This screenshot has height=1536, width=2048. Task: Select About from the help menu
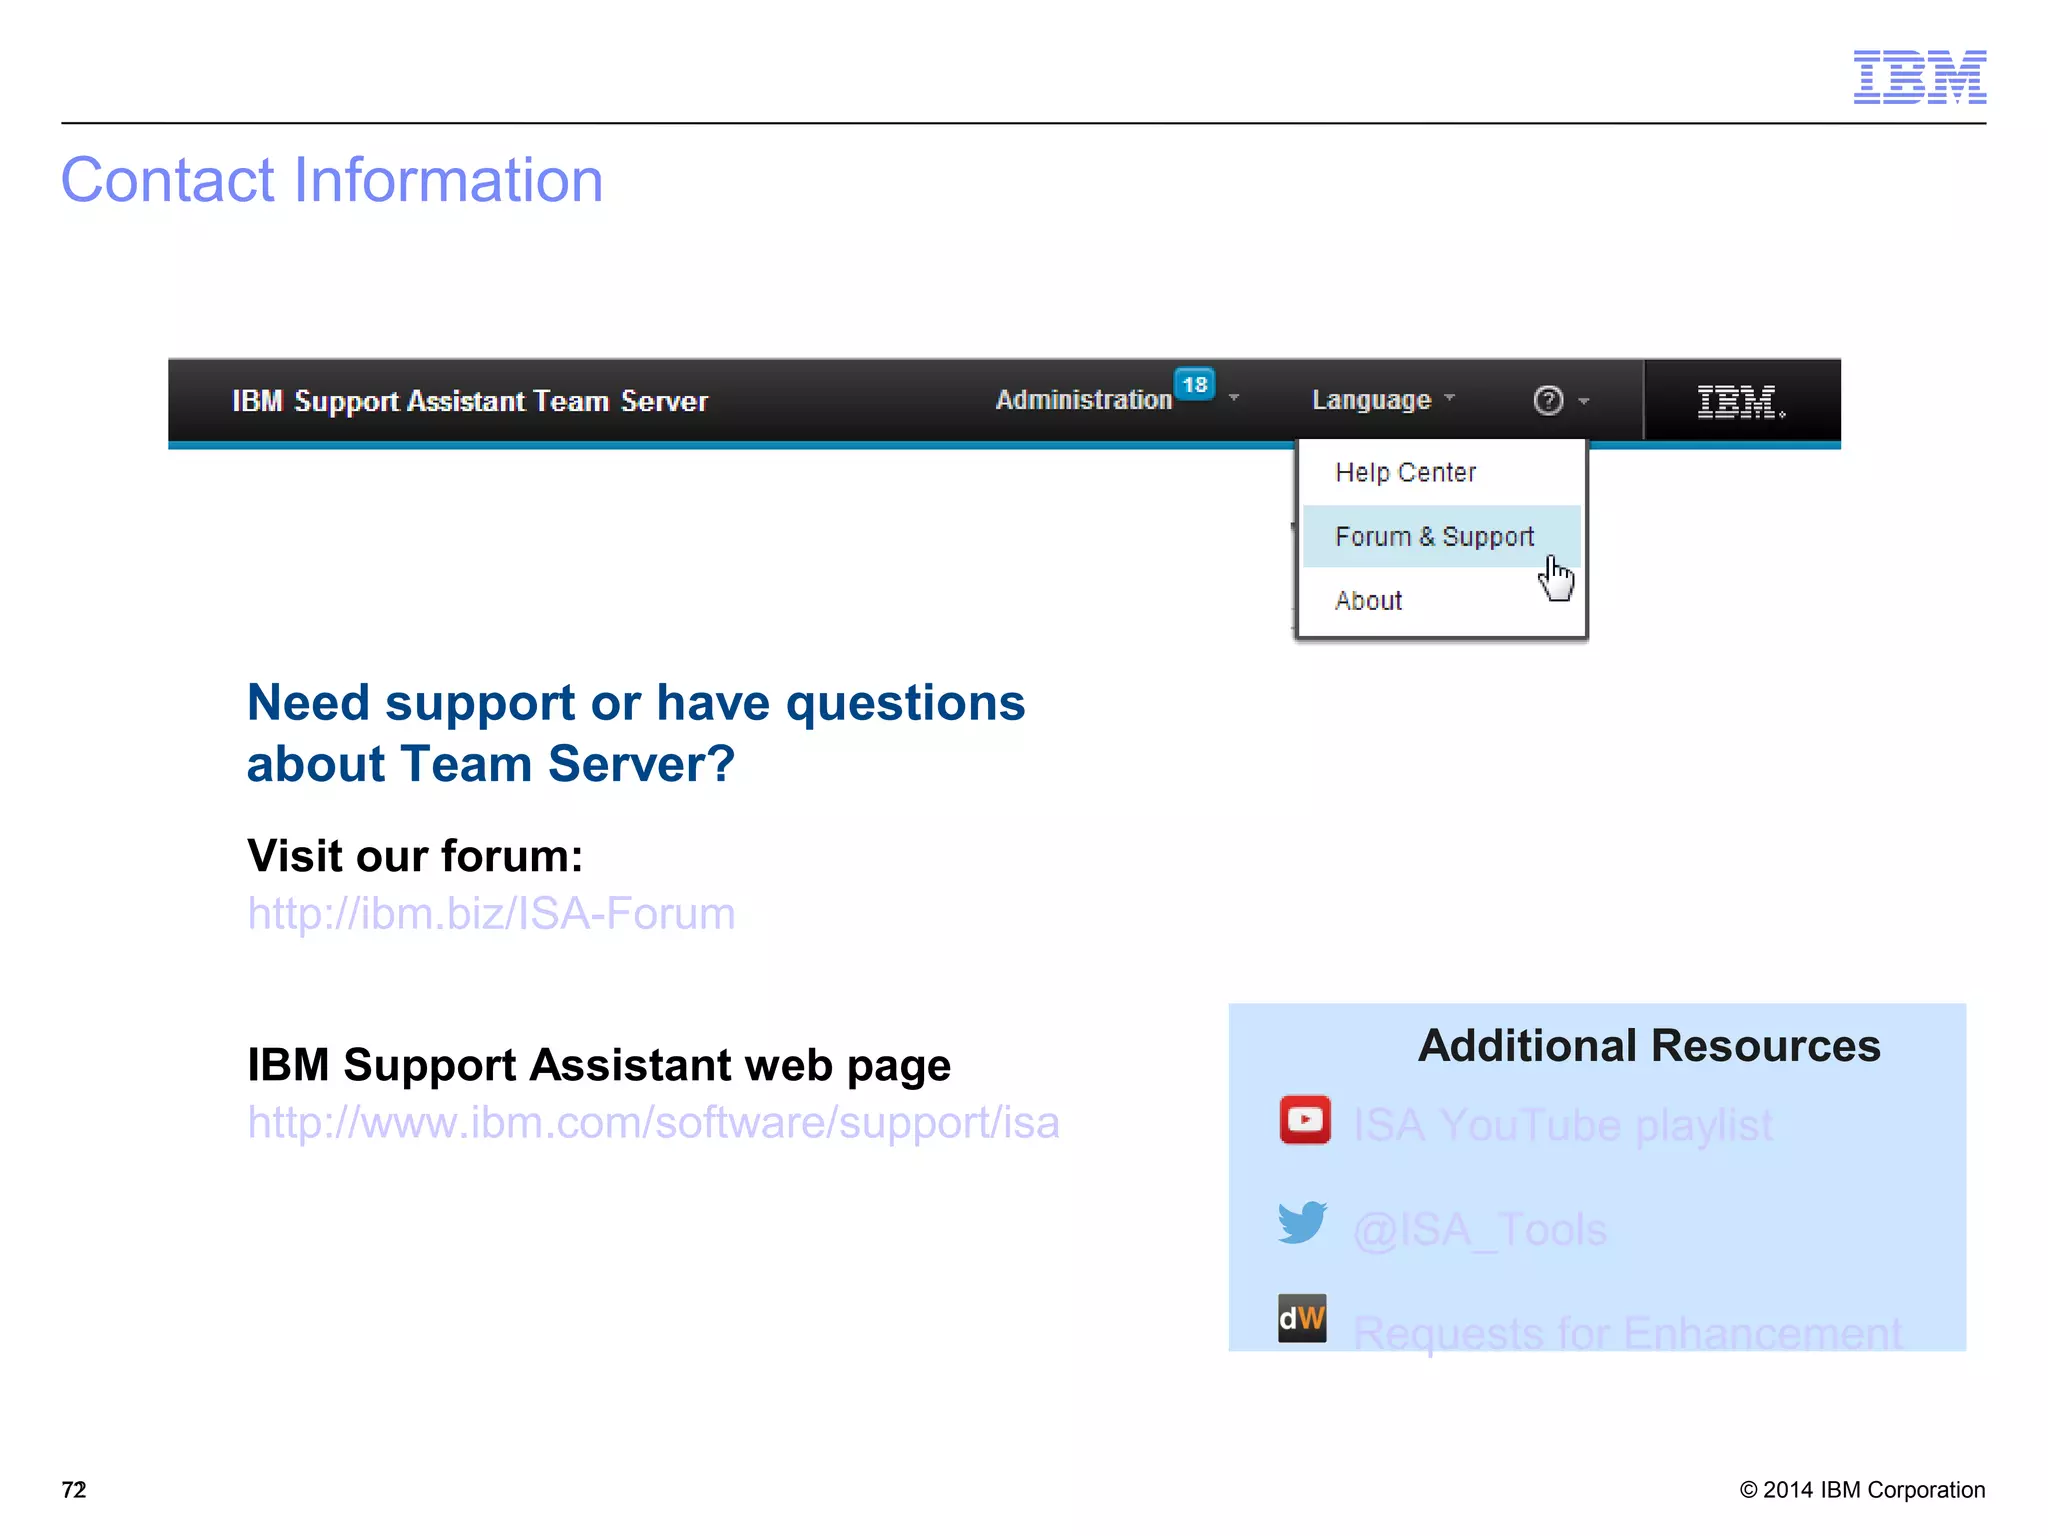pyautogui.click(x=1441, y=600)
